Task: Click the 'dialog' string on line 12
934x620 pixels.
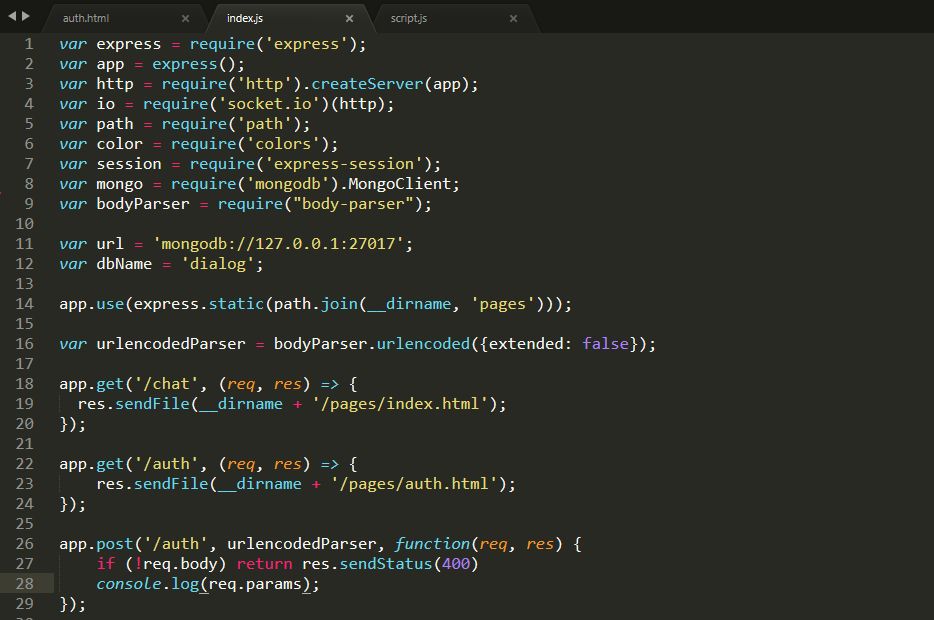Action: pyautogui.click(x=217, y=264)
